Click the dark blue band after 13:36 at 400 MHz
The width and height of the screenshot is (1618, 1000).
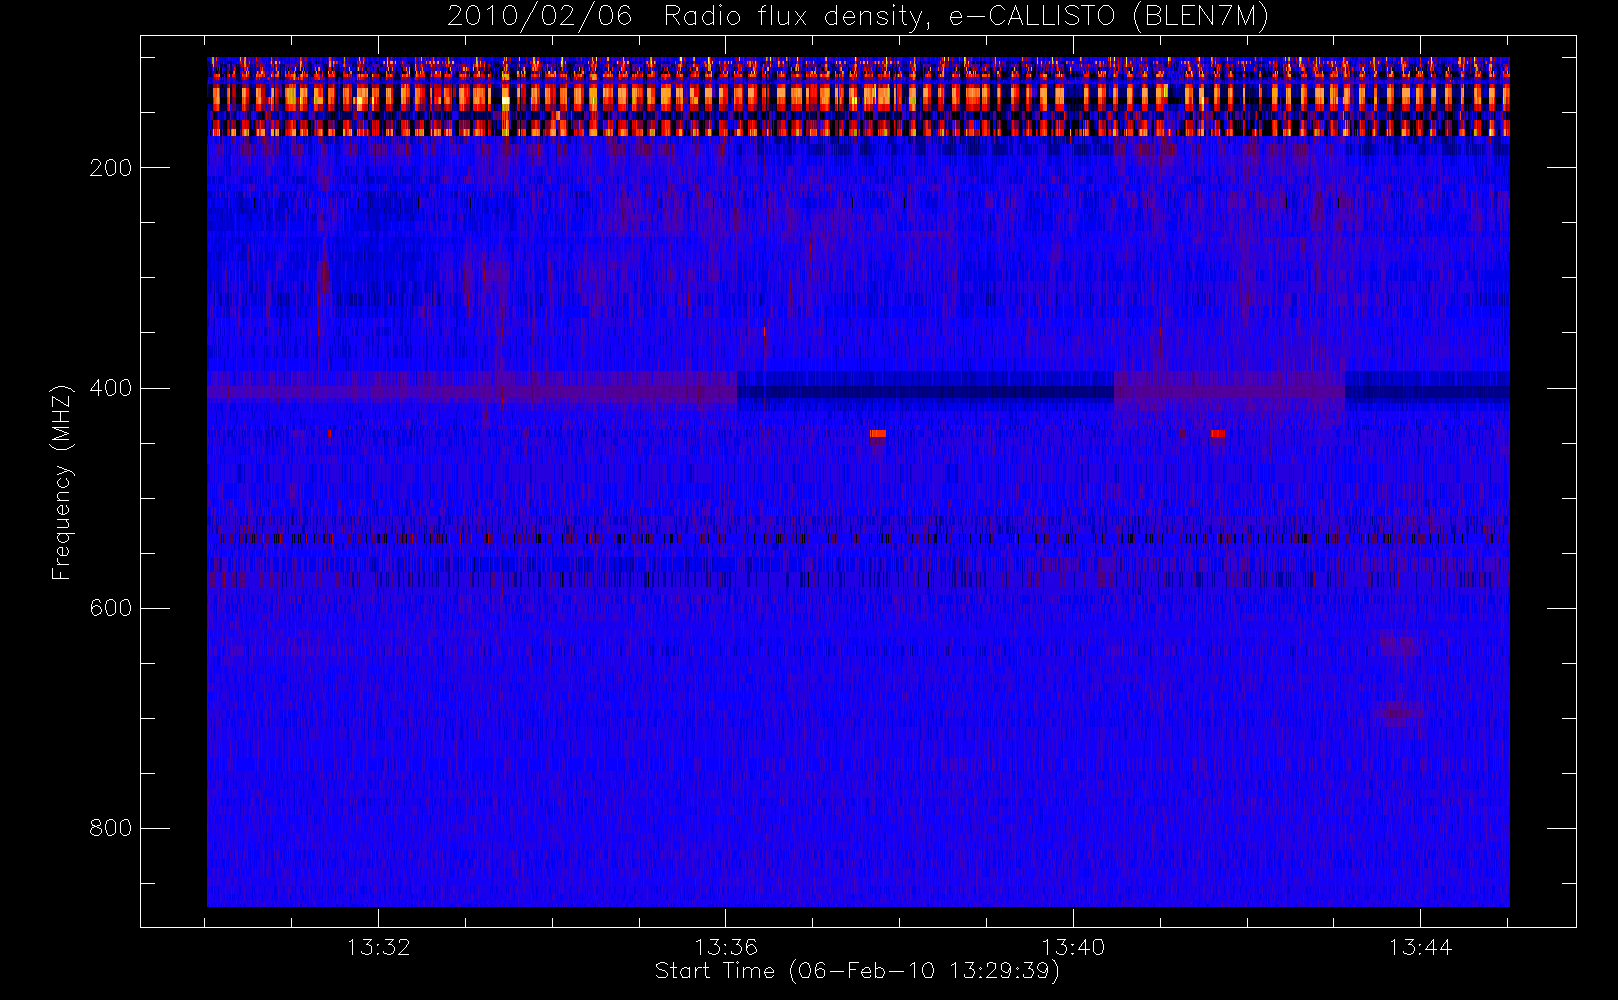pos(926,392)
